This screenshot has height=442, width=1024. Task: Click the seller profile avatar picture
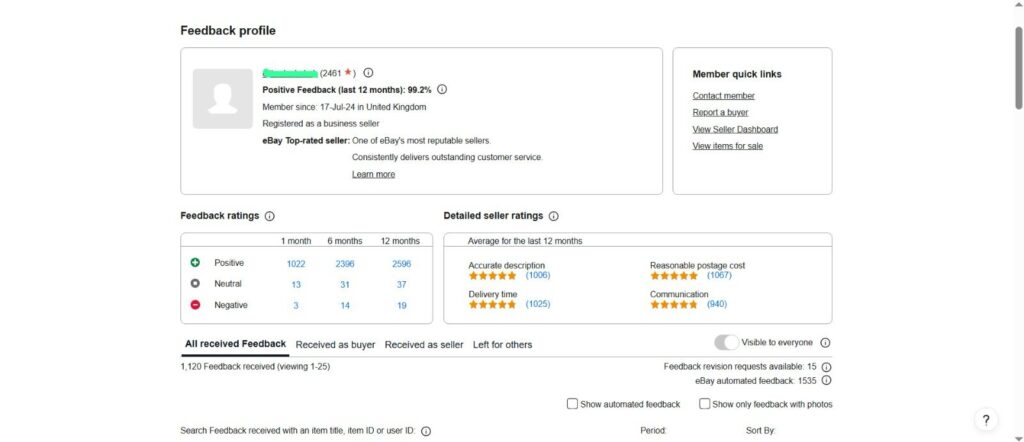tap(222, 99)
